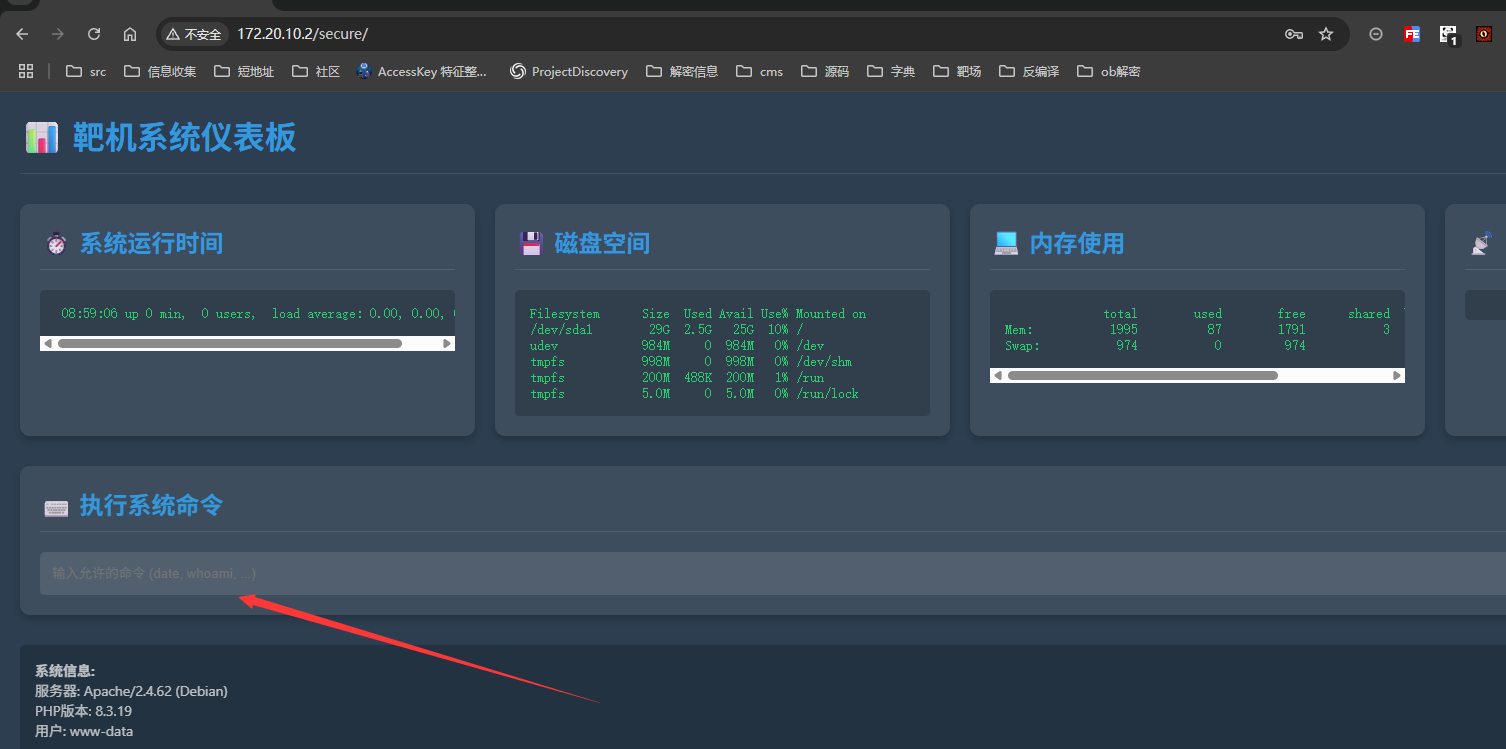This screenshot has width=1506, height=749.
Task: Toggle the hide-element circle icon near the address bar
Action: [x=1375, y=33]
